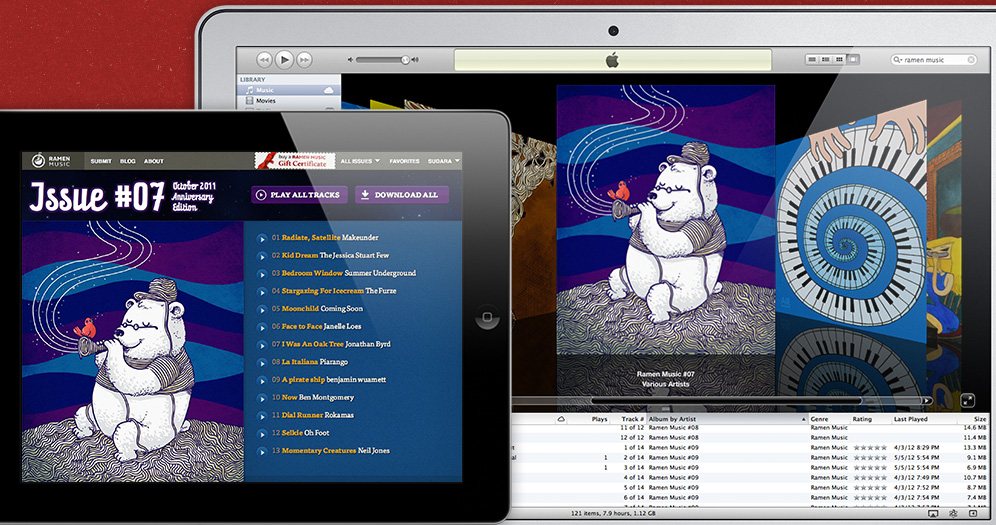Select the 12 of 12 Ramen Music #08 row

coord(750,437)
